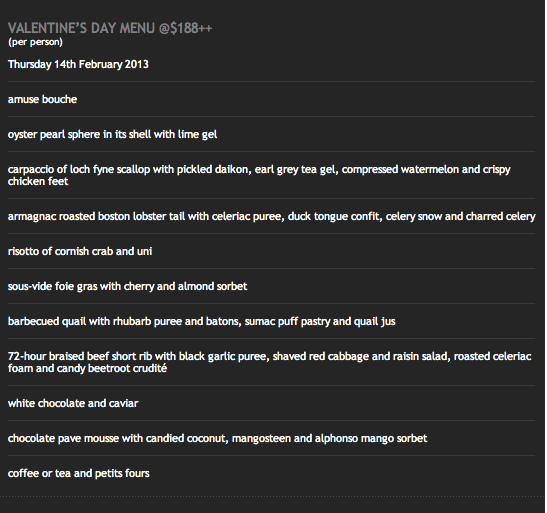Select the white chocolate and caviar course
547x513 pixels.
pos(73,403)
